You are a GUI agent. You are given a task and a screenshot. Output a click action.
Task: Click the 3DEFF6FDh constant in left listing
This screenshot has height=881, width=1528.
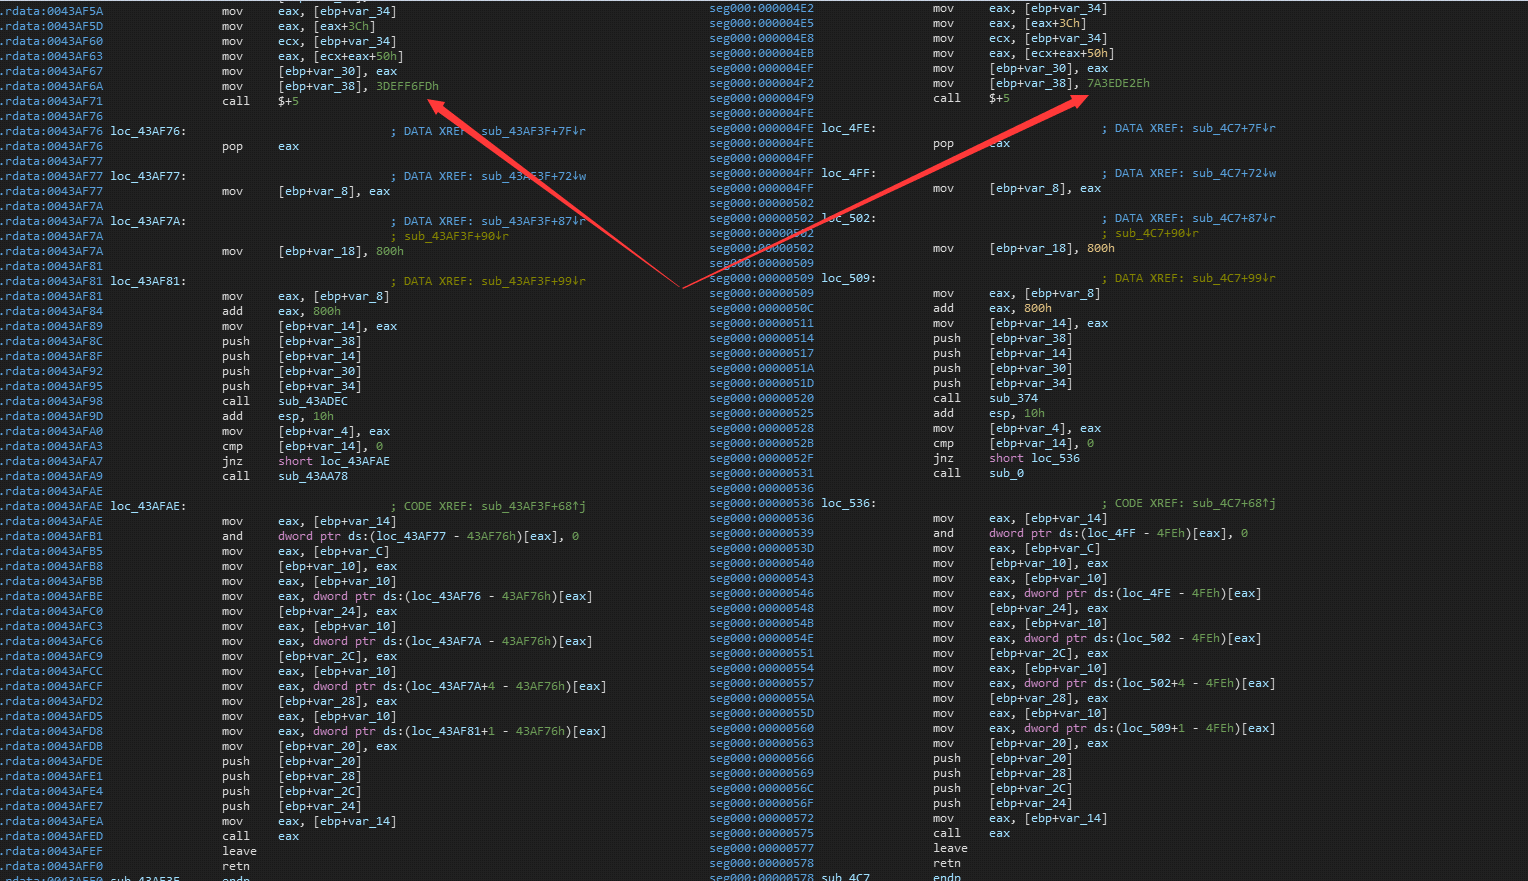pyautogui.click(x=407, y=86)
